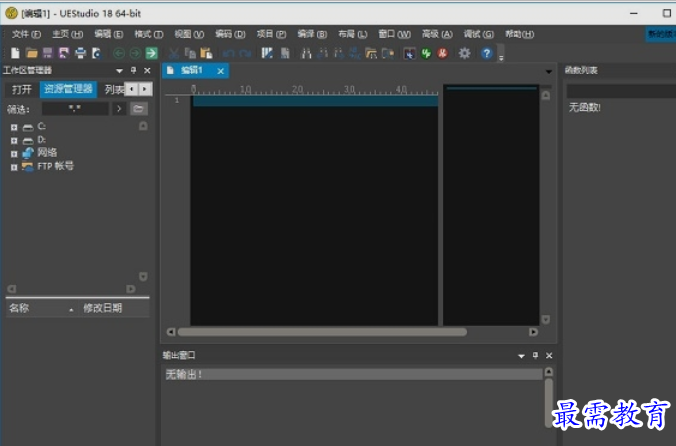Expand the C: drive node
The width and height of the screenshot is (676, 446).
tap(14, 127)
